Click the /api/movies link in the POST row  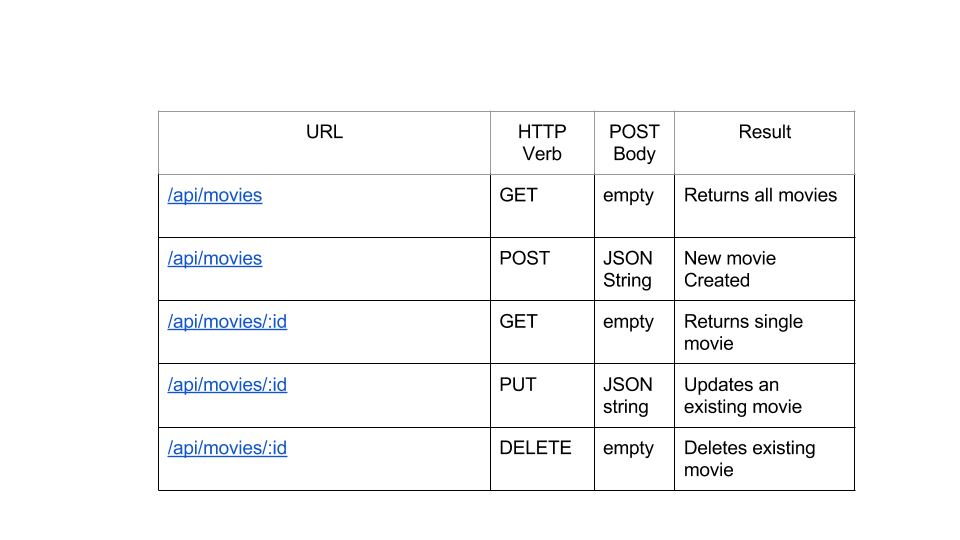(214, 259)
